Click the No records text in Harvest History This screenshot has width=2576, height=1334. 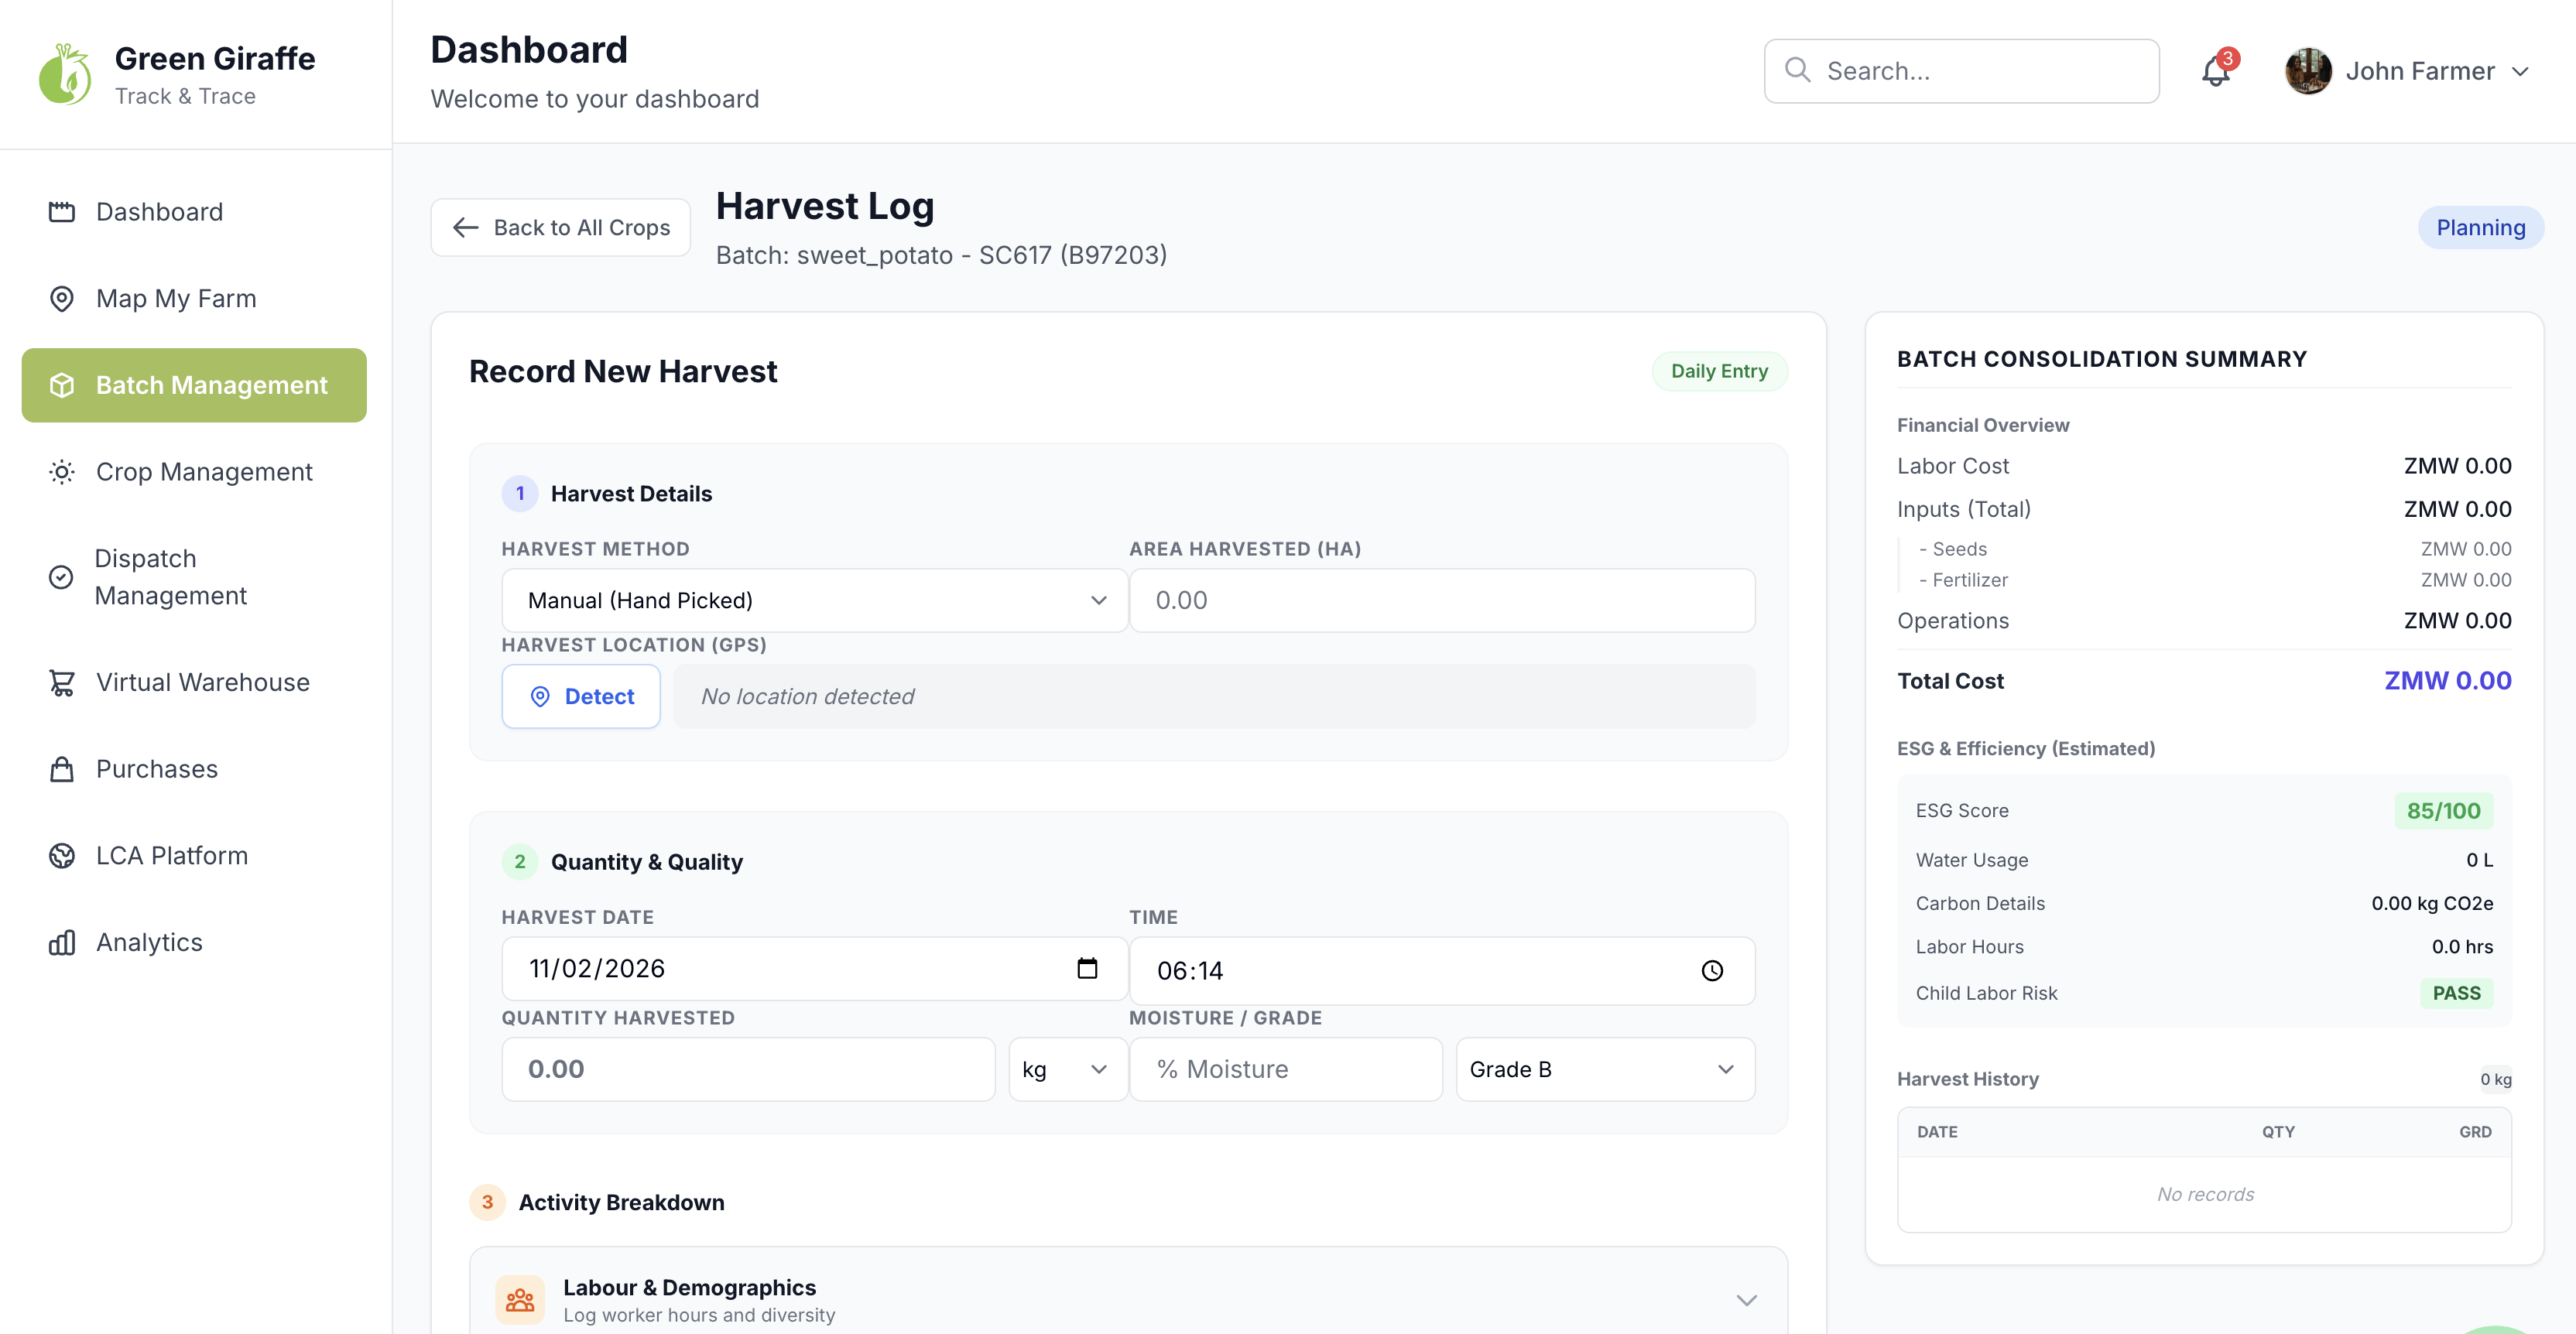[x=2205, y=1194]
